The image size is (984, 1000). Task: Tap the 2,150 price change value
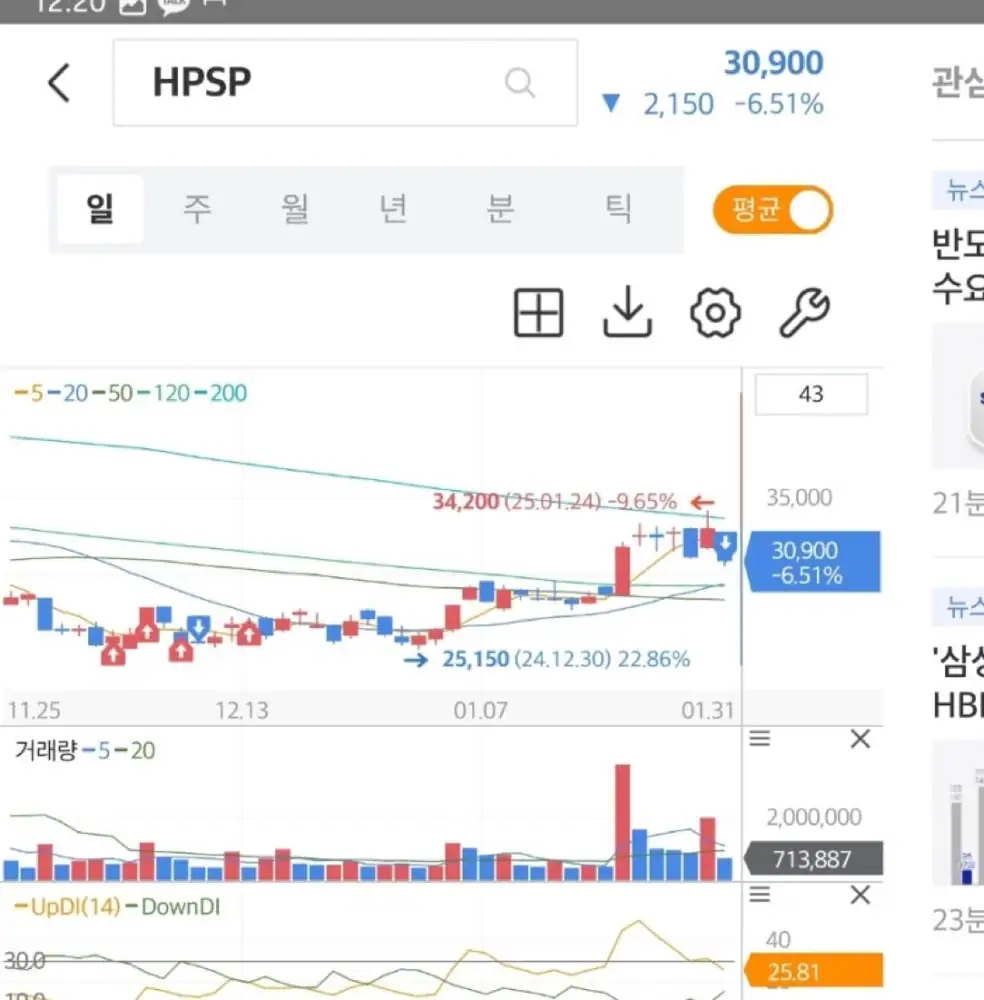pyautogui.click(x=678, y=104)
